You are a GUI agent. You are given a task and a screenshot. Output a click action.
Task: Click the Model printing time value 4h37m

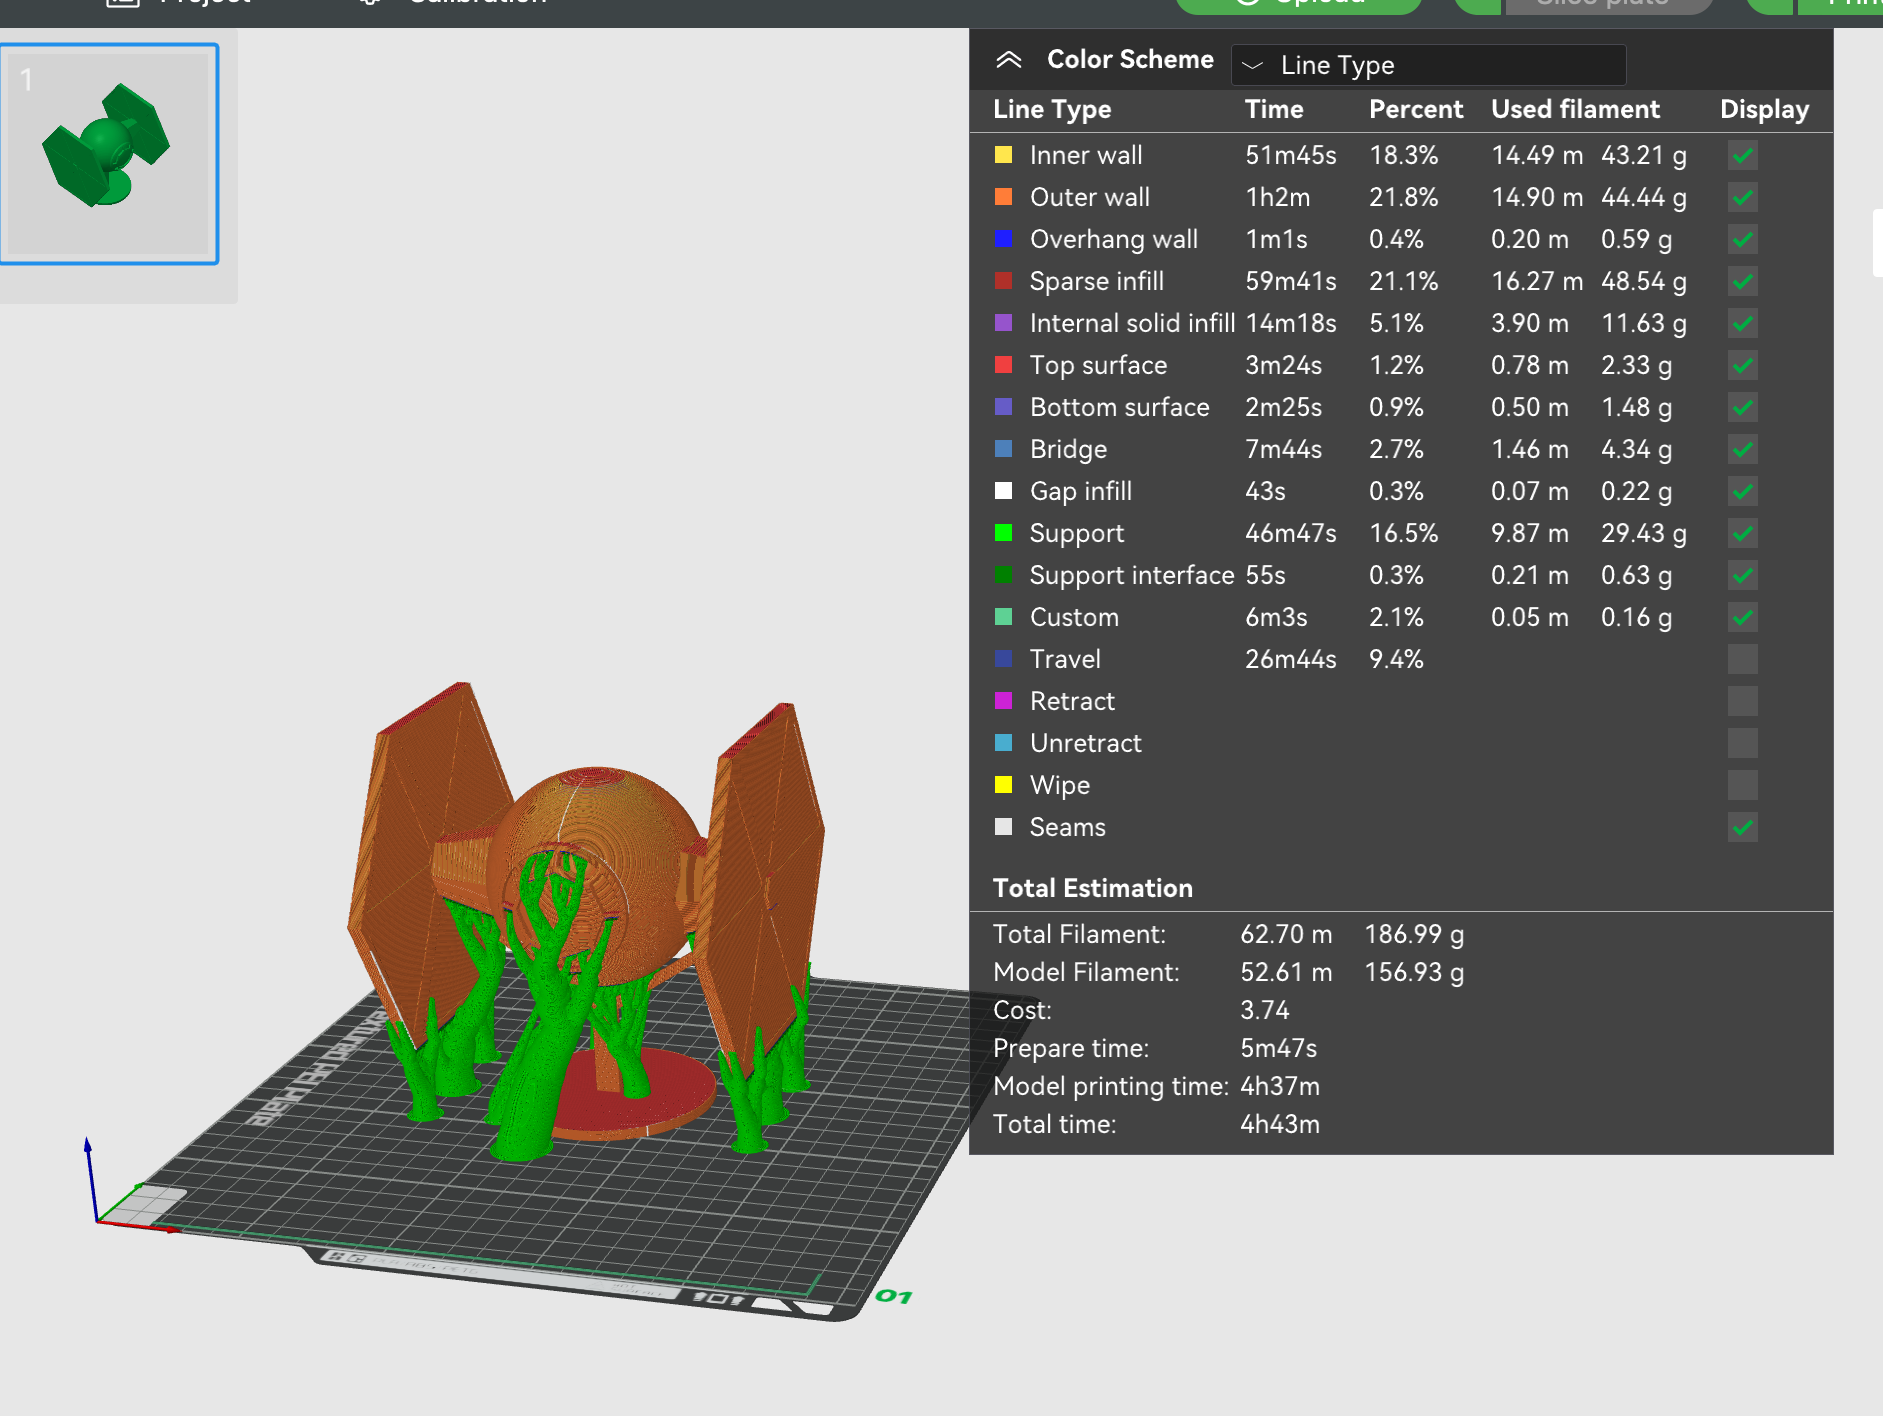(x=1280, y=1086)
